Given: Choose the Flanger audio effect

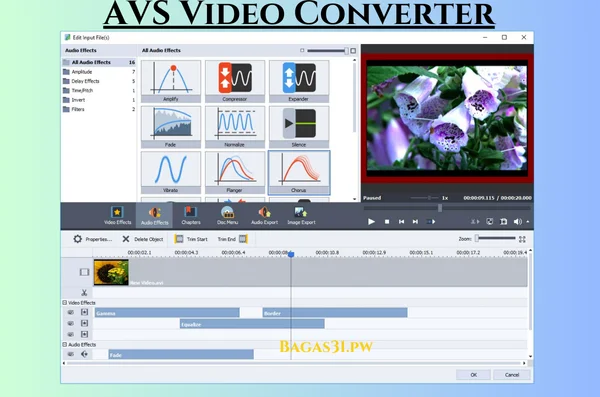Looking at the screenshot, I should pos(235,173).
